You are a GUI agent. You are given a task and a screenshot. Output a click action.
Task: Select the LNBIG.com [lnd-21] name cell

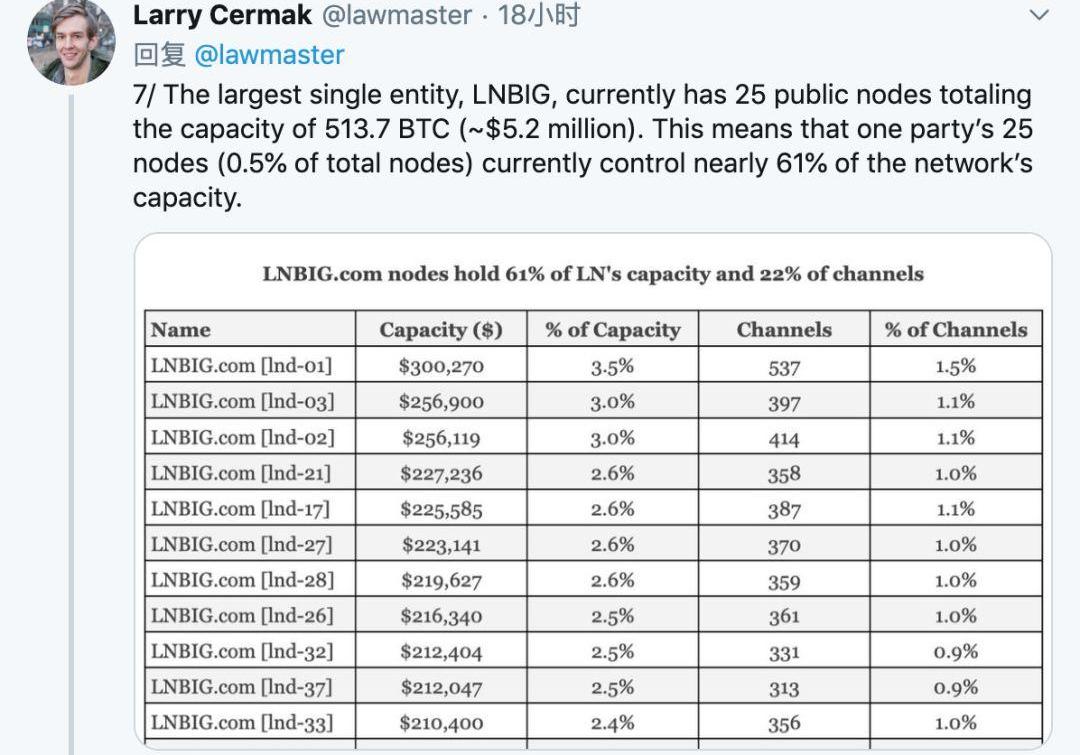tap(240, 473)
